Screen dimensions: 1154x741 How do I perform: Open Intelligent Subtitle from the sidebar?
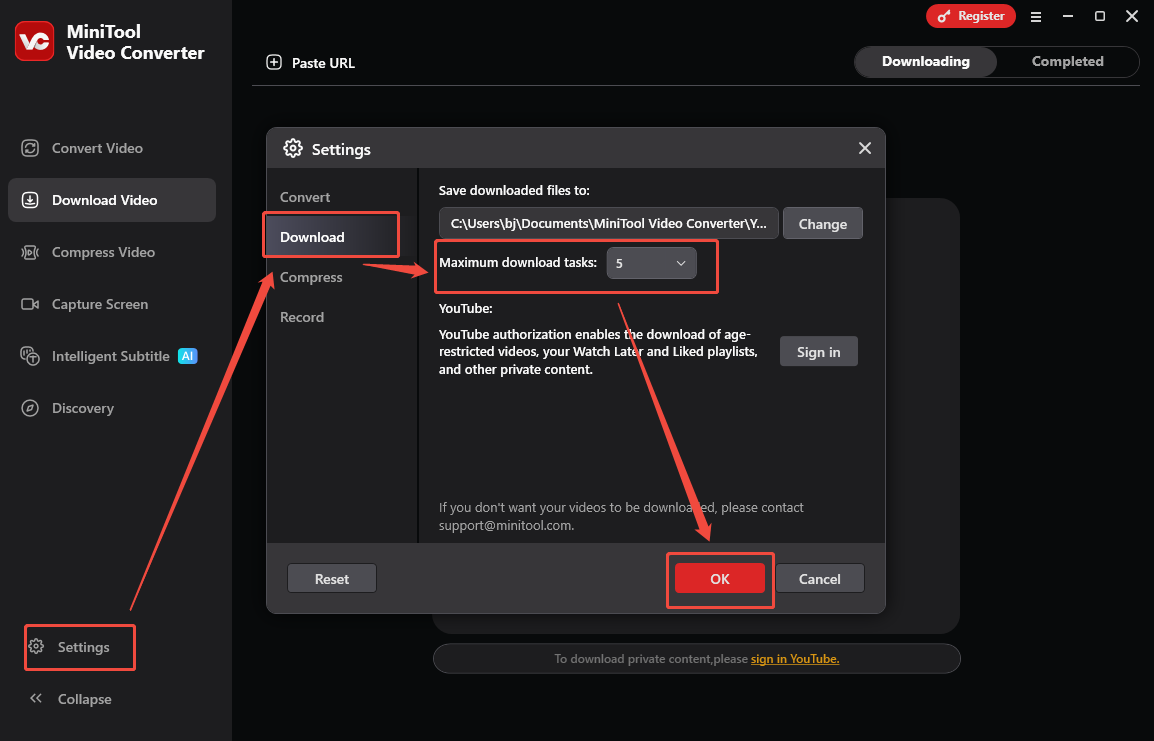pos(110,356)
